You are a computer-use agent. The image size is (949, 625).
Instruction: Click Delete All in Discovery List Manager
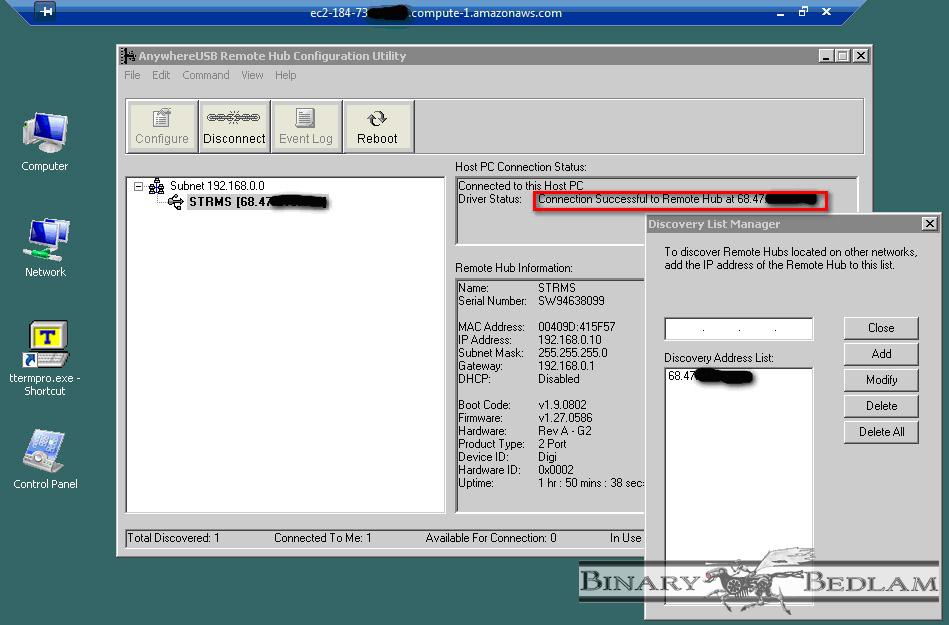tap(881, 432)
